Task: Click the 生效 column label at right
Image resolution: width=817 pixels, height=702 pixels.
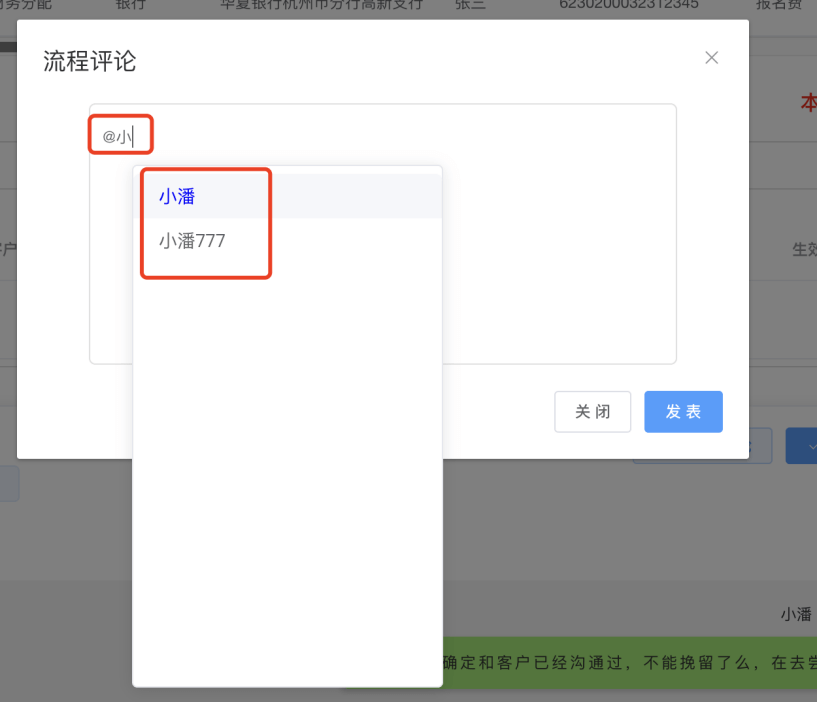Action: coord(804,249)
